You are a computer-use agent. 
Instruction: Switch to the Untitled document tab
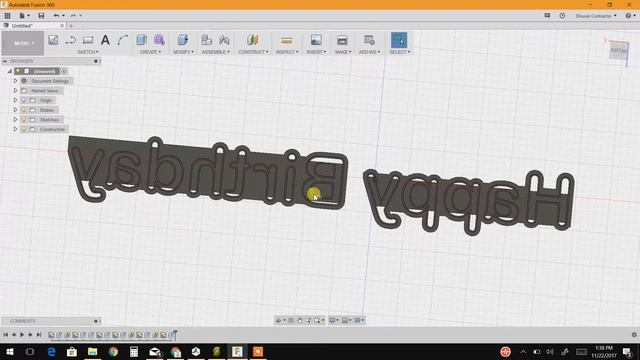[x=33, y=26]
